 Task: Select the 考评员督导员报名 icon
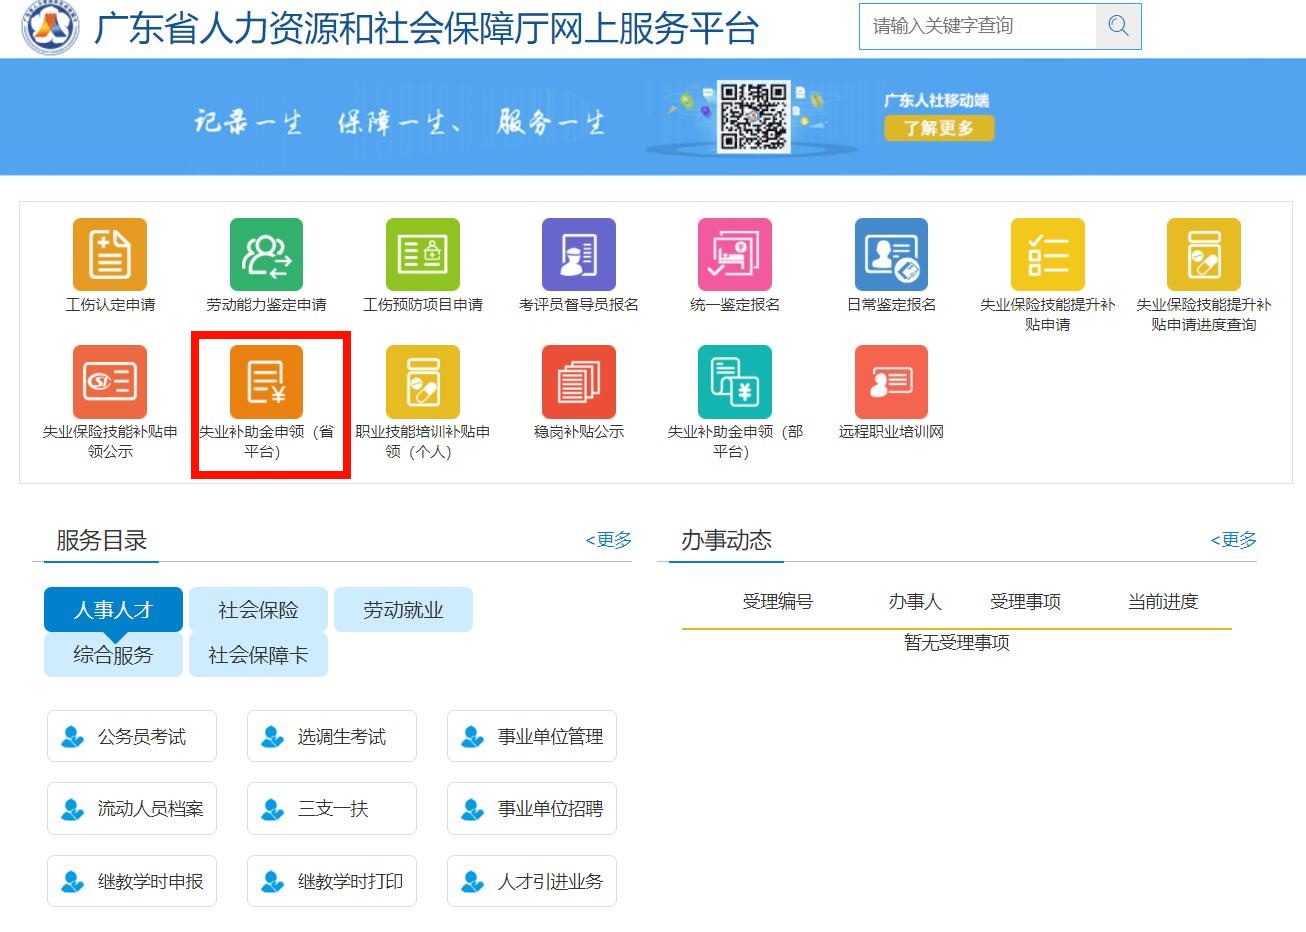[578, 255]
